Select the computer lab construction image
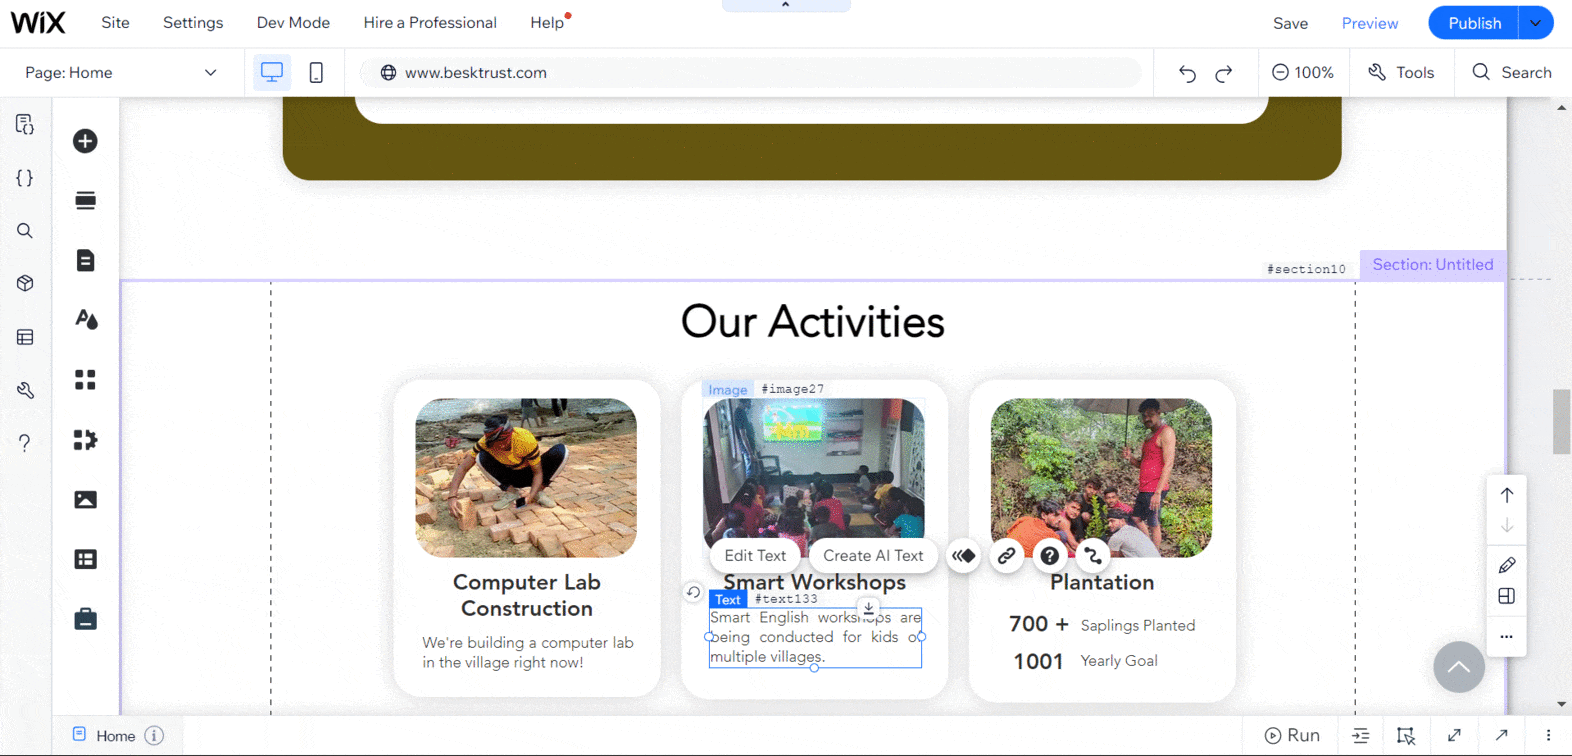The height and width of the screenshot is (756, 1572). click(x=526, y=478)
